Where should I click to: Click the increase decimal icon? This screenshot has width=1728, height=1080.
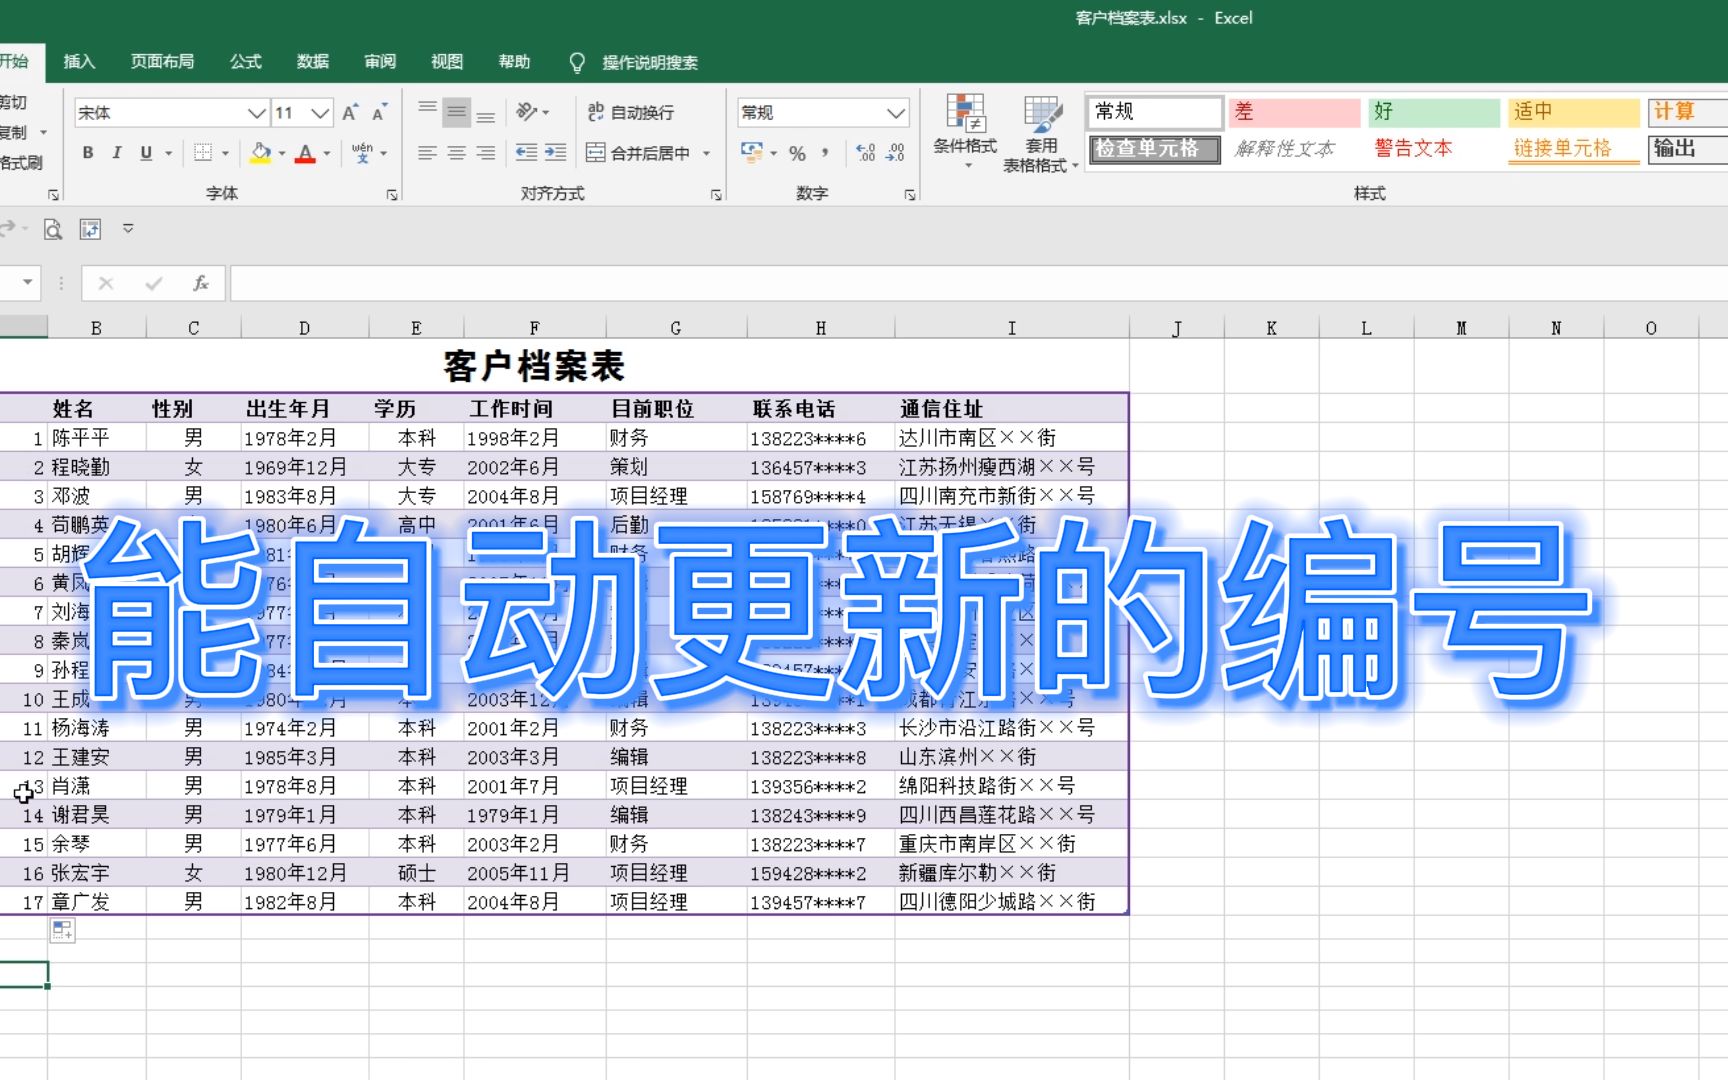coord(865,152)
